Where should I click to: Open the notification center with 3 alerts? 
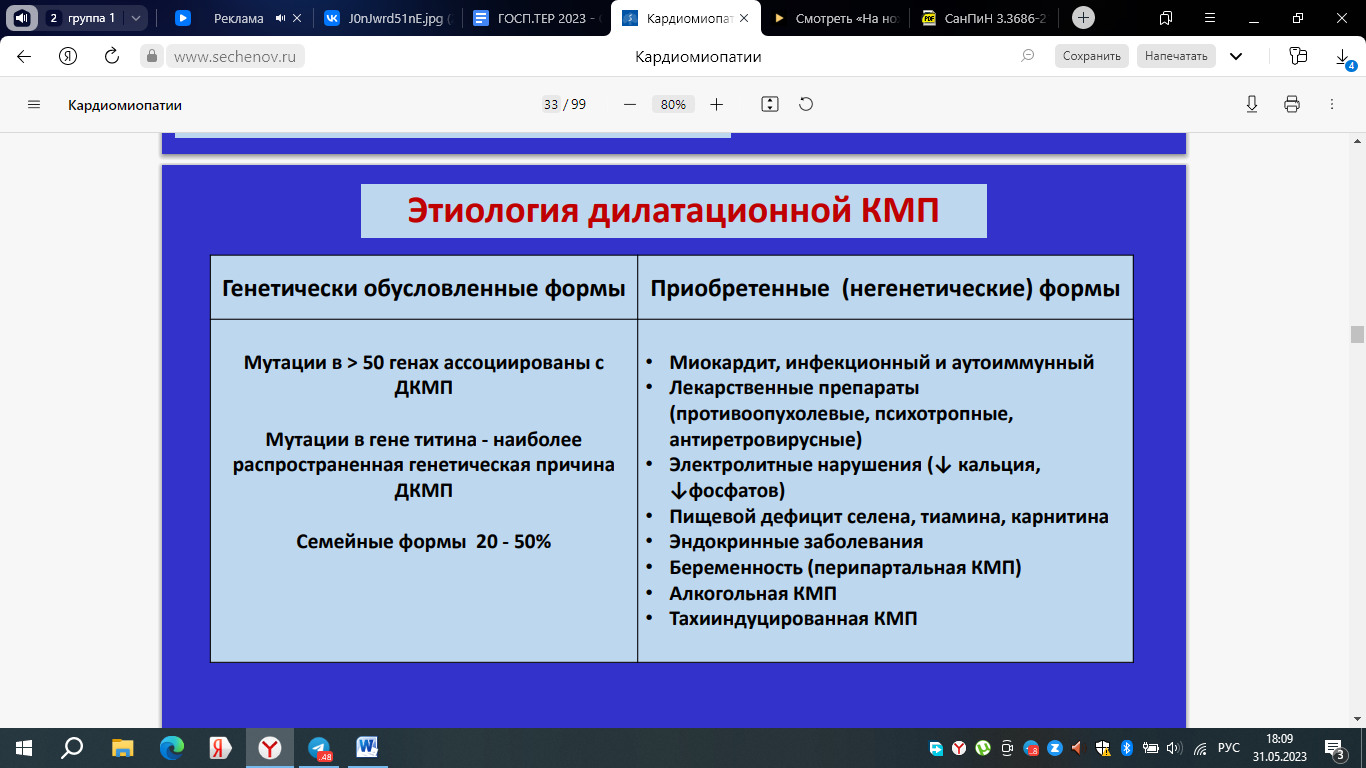pyautogui.click(x=1336, y=747)
